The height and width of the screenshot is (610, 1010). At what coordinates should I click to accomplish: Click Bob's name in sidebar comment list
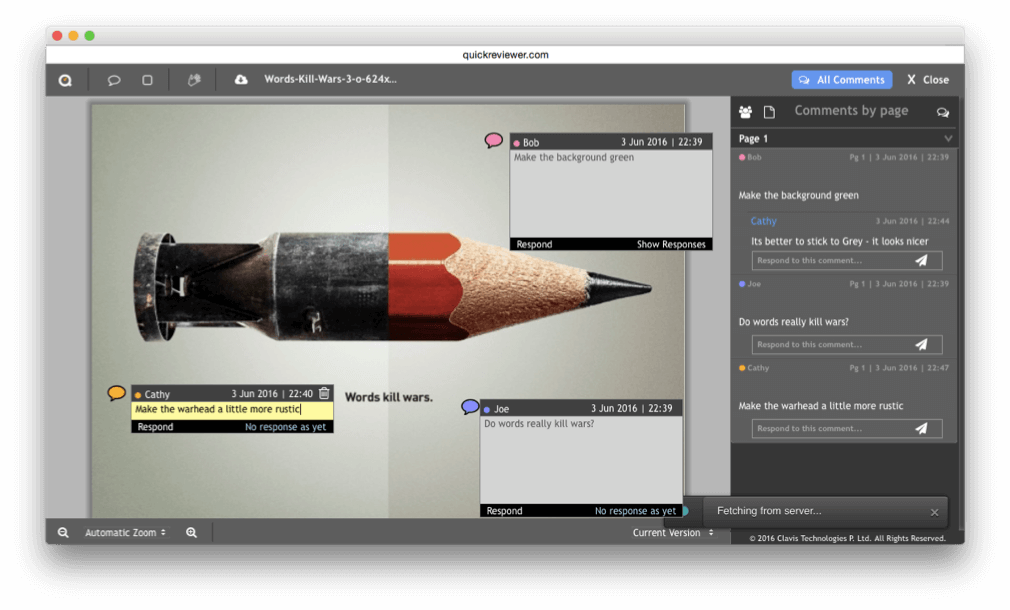click(x=754, y=157)
